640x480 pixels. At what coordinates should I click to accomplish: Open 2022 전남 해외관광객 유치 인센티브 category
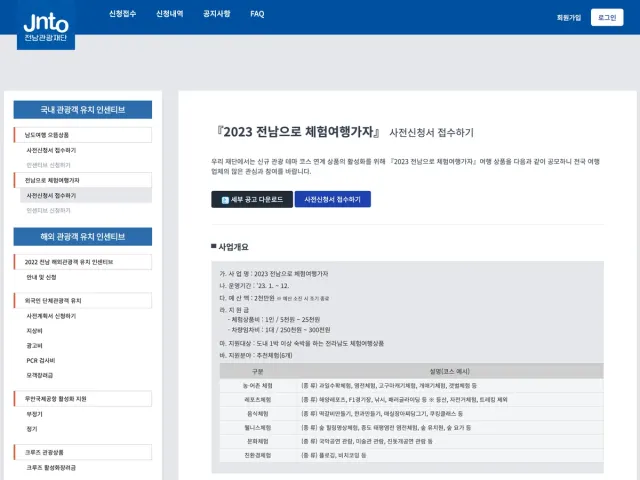[83, 262]
